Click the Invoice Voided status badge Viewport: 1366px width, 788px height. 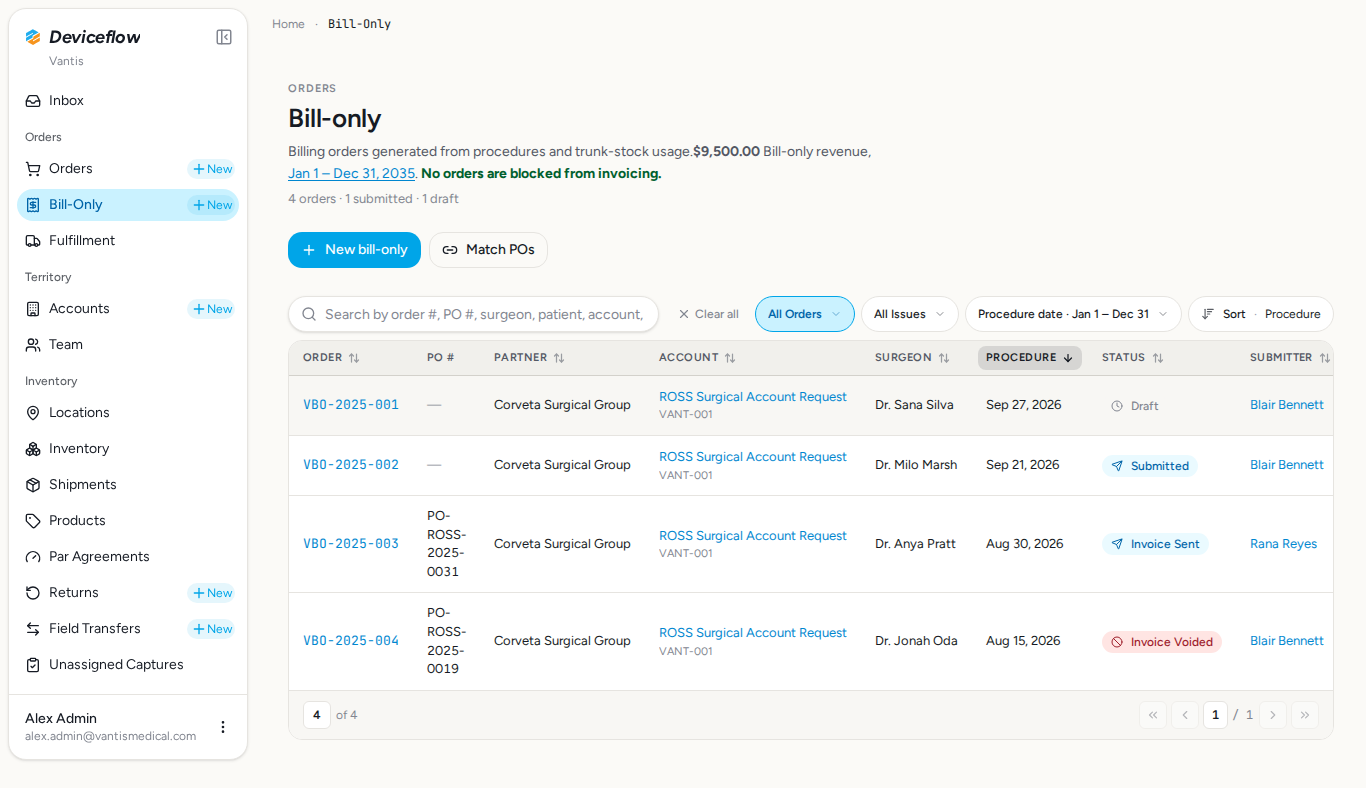coord(1162,642)
